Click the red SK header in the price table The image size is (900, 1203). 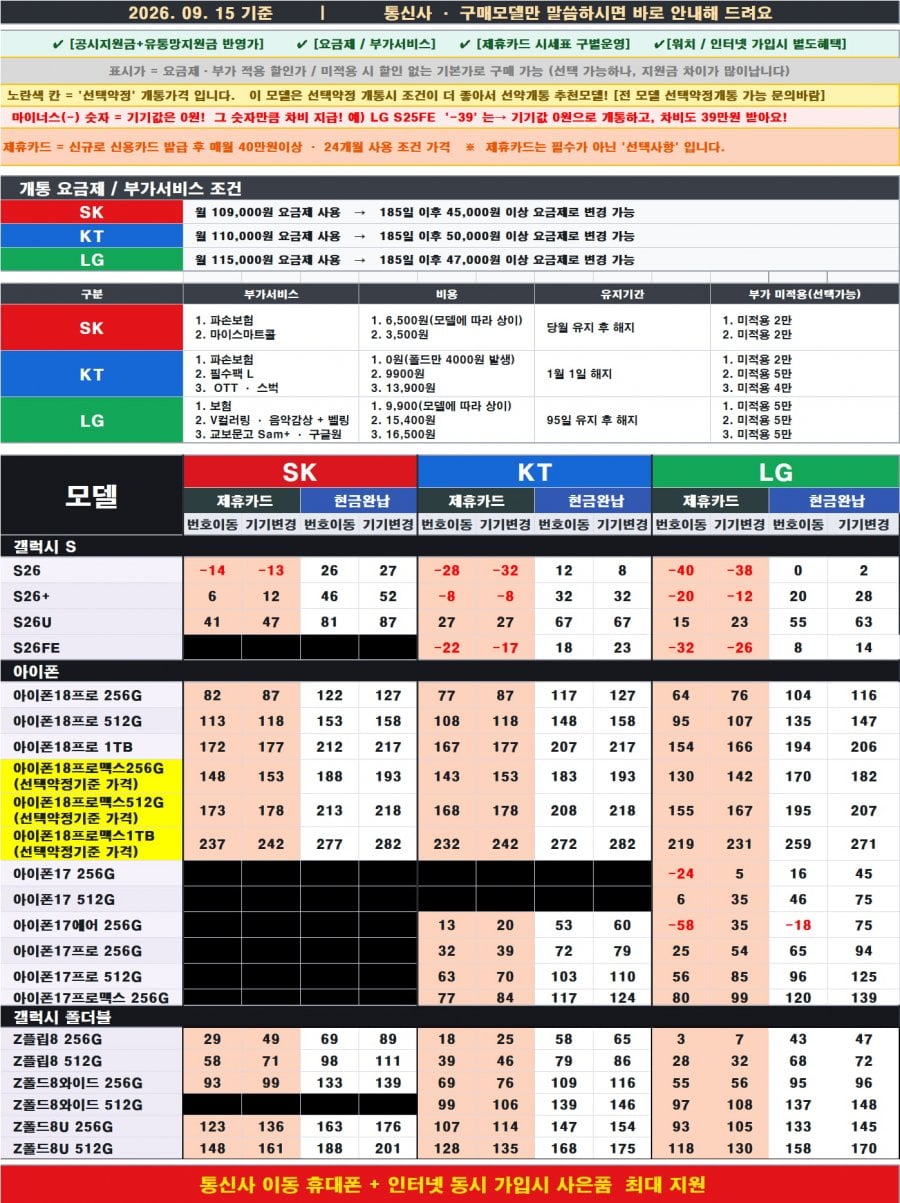point(300,472)
